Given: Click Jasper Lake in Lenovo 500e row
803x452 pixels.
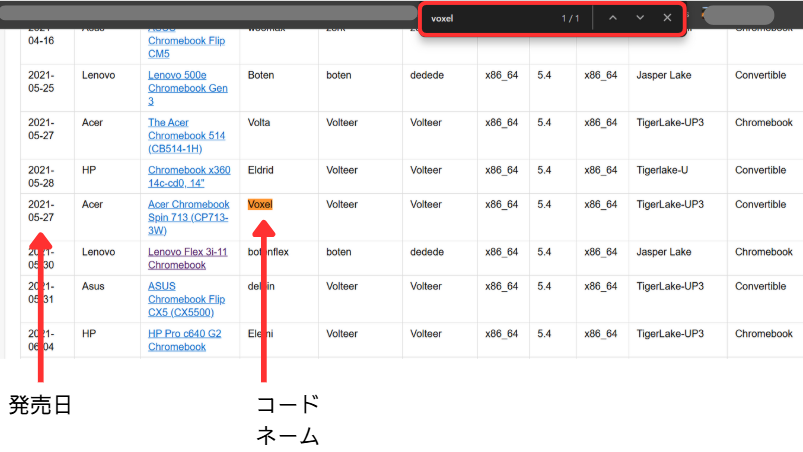Looking at the screenshot, I should pos(664,75).
